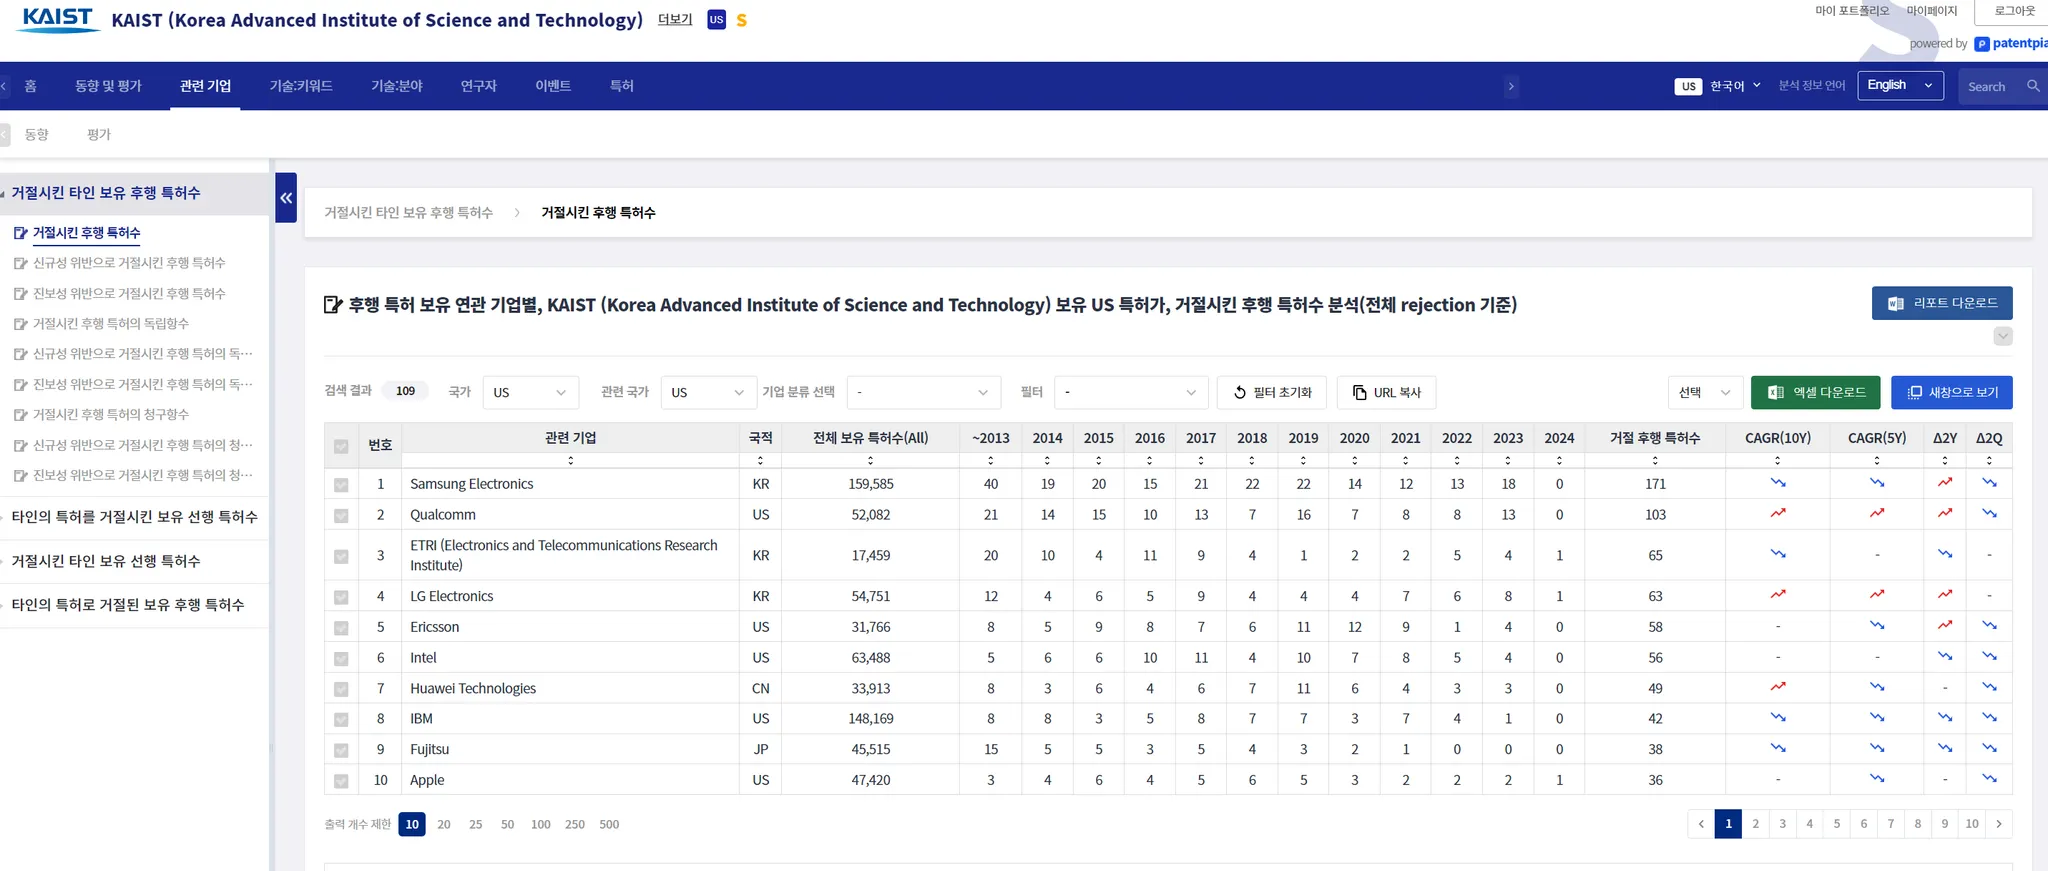
Task: Click the search magnifier icon
Action: [2033, 86]
